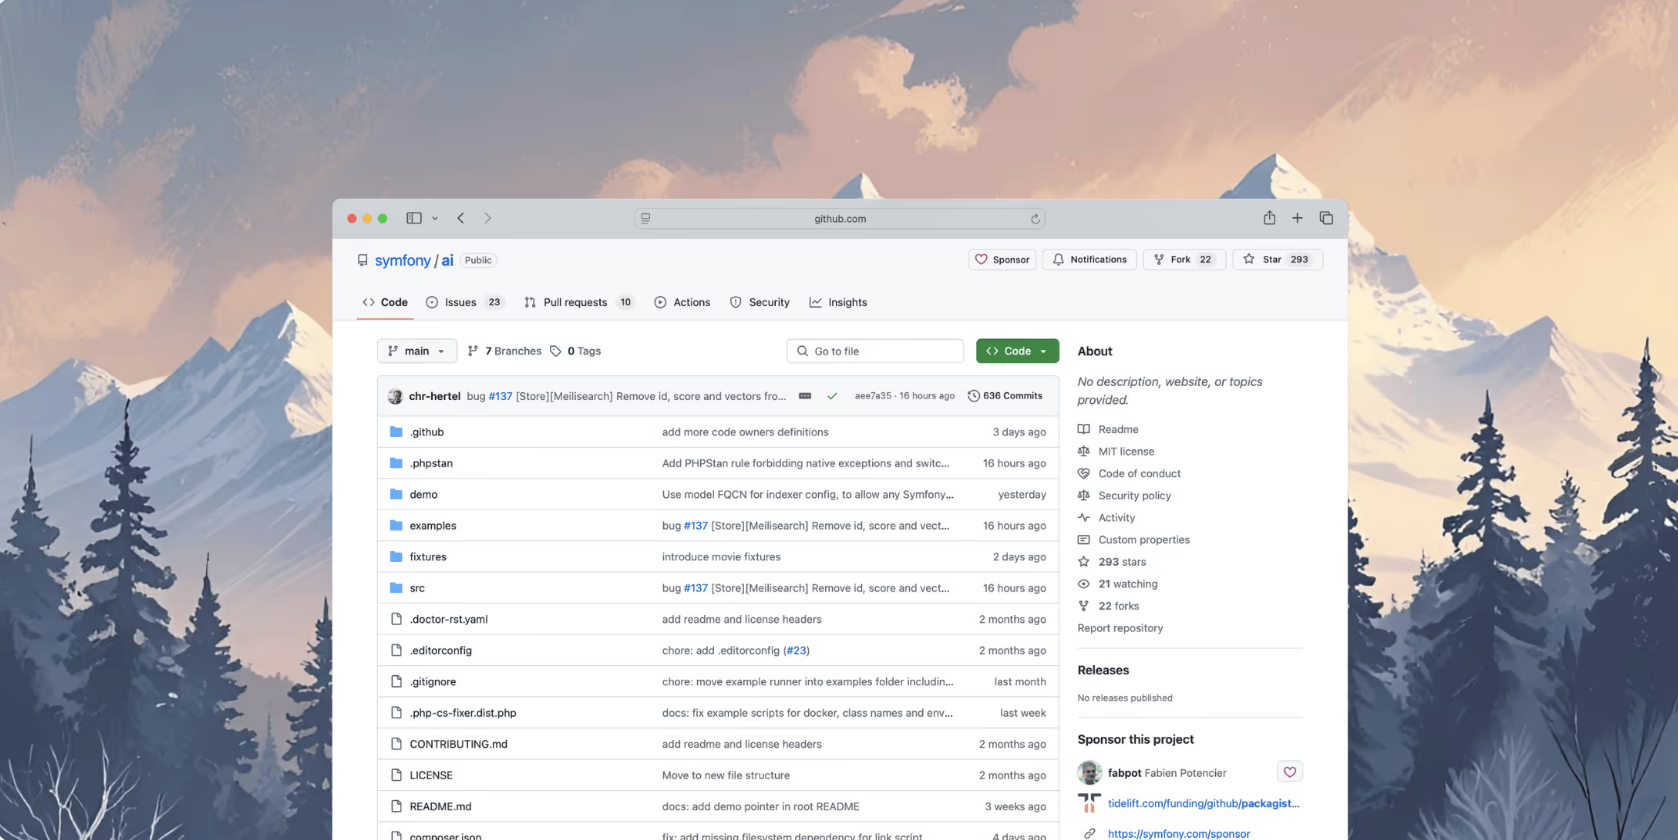The height and width of the screenshot is (840, 1678).
Task: Open the symfony organization link
Action: [x=402, y=260]
